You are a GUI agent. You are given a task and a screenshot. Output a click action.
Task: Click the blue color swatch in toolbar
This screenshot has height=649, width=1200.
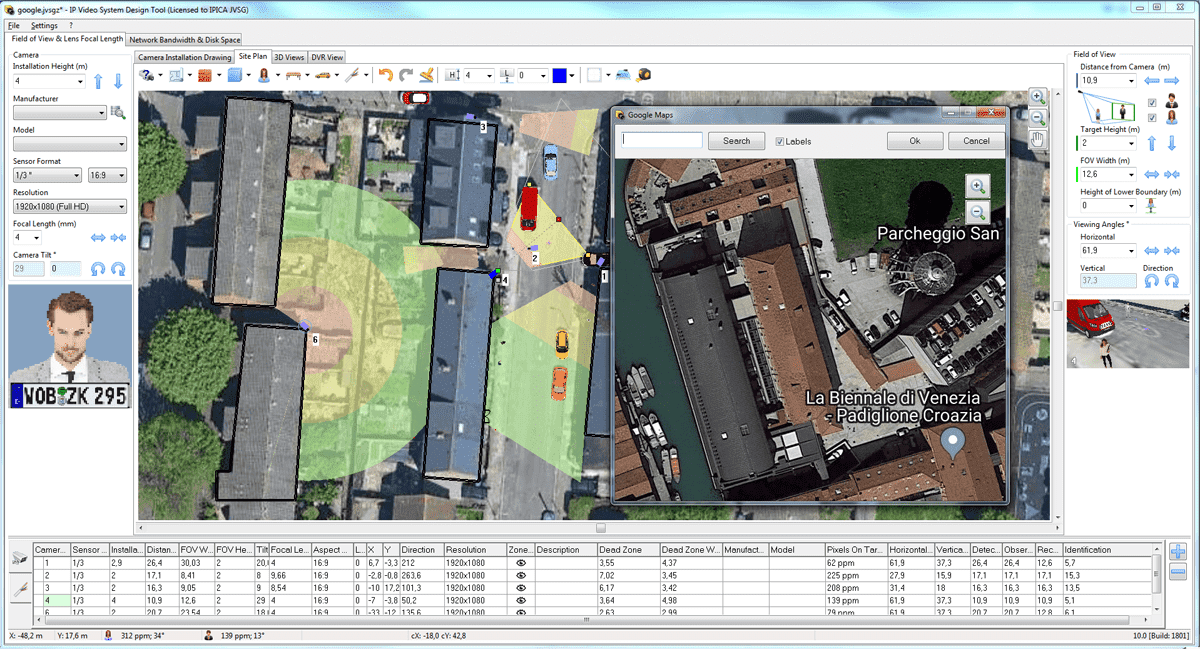(559, 76)
